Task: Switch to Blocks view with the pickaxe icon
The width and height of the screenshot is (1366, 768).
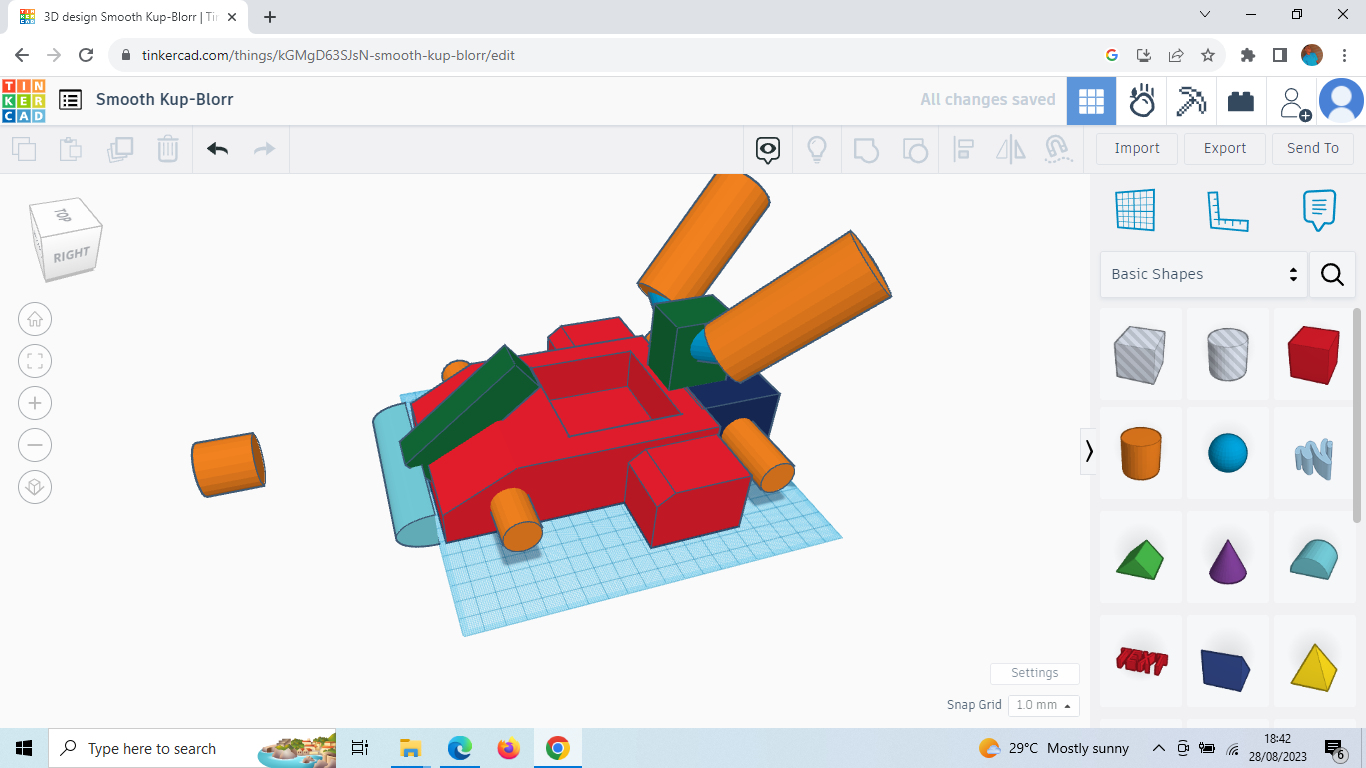Action: tap(1191, 100)
